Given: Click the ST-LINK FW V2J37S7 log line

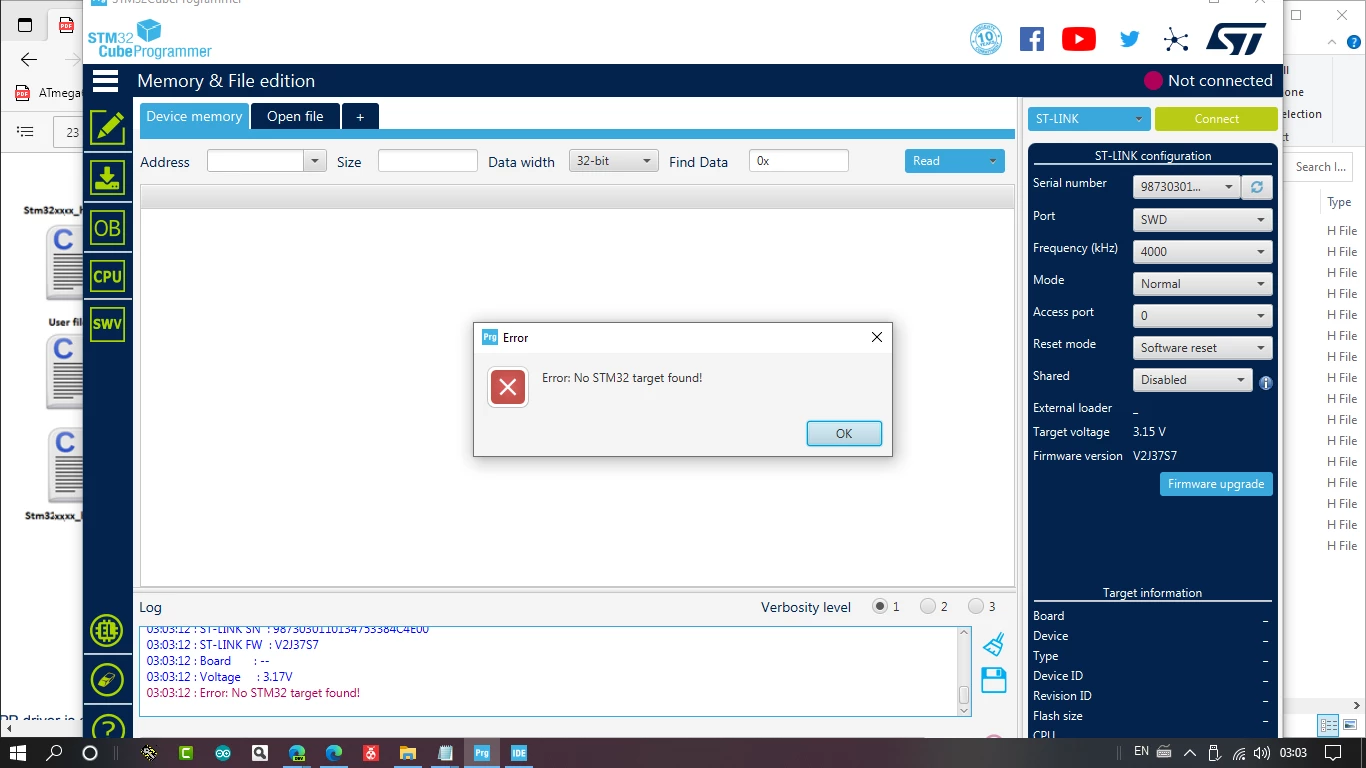Looking at the screenshot, I should click(232, 645).
